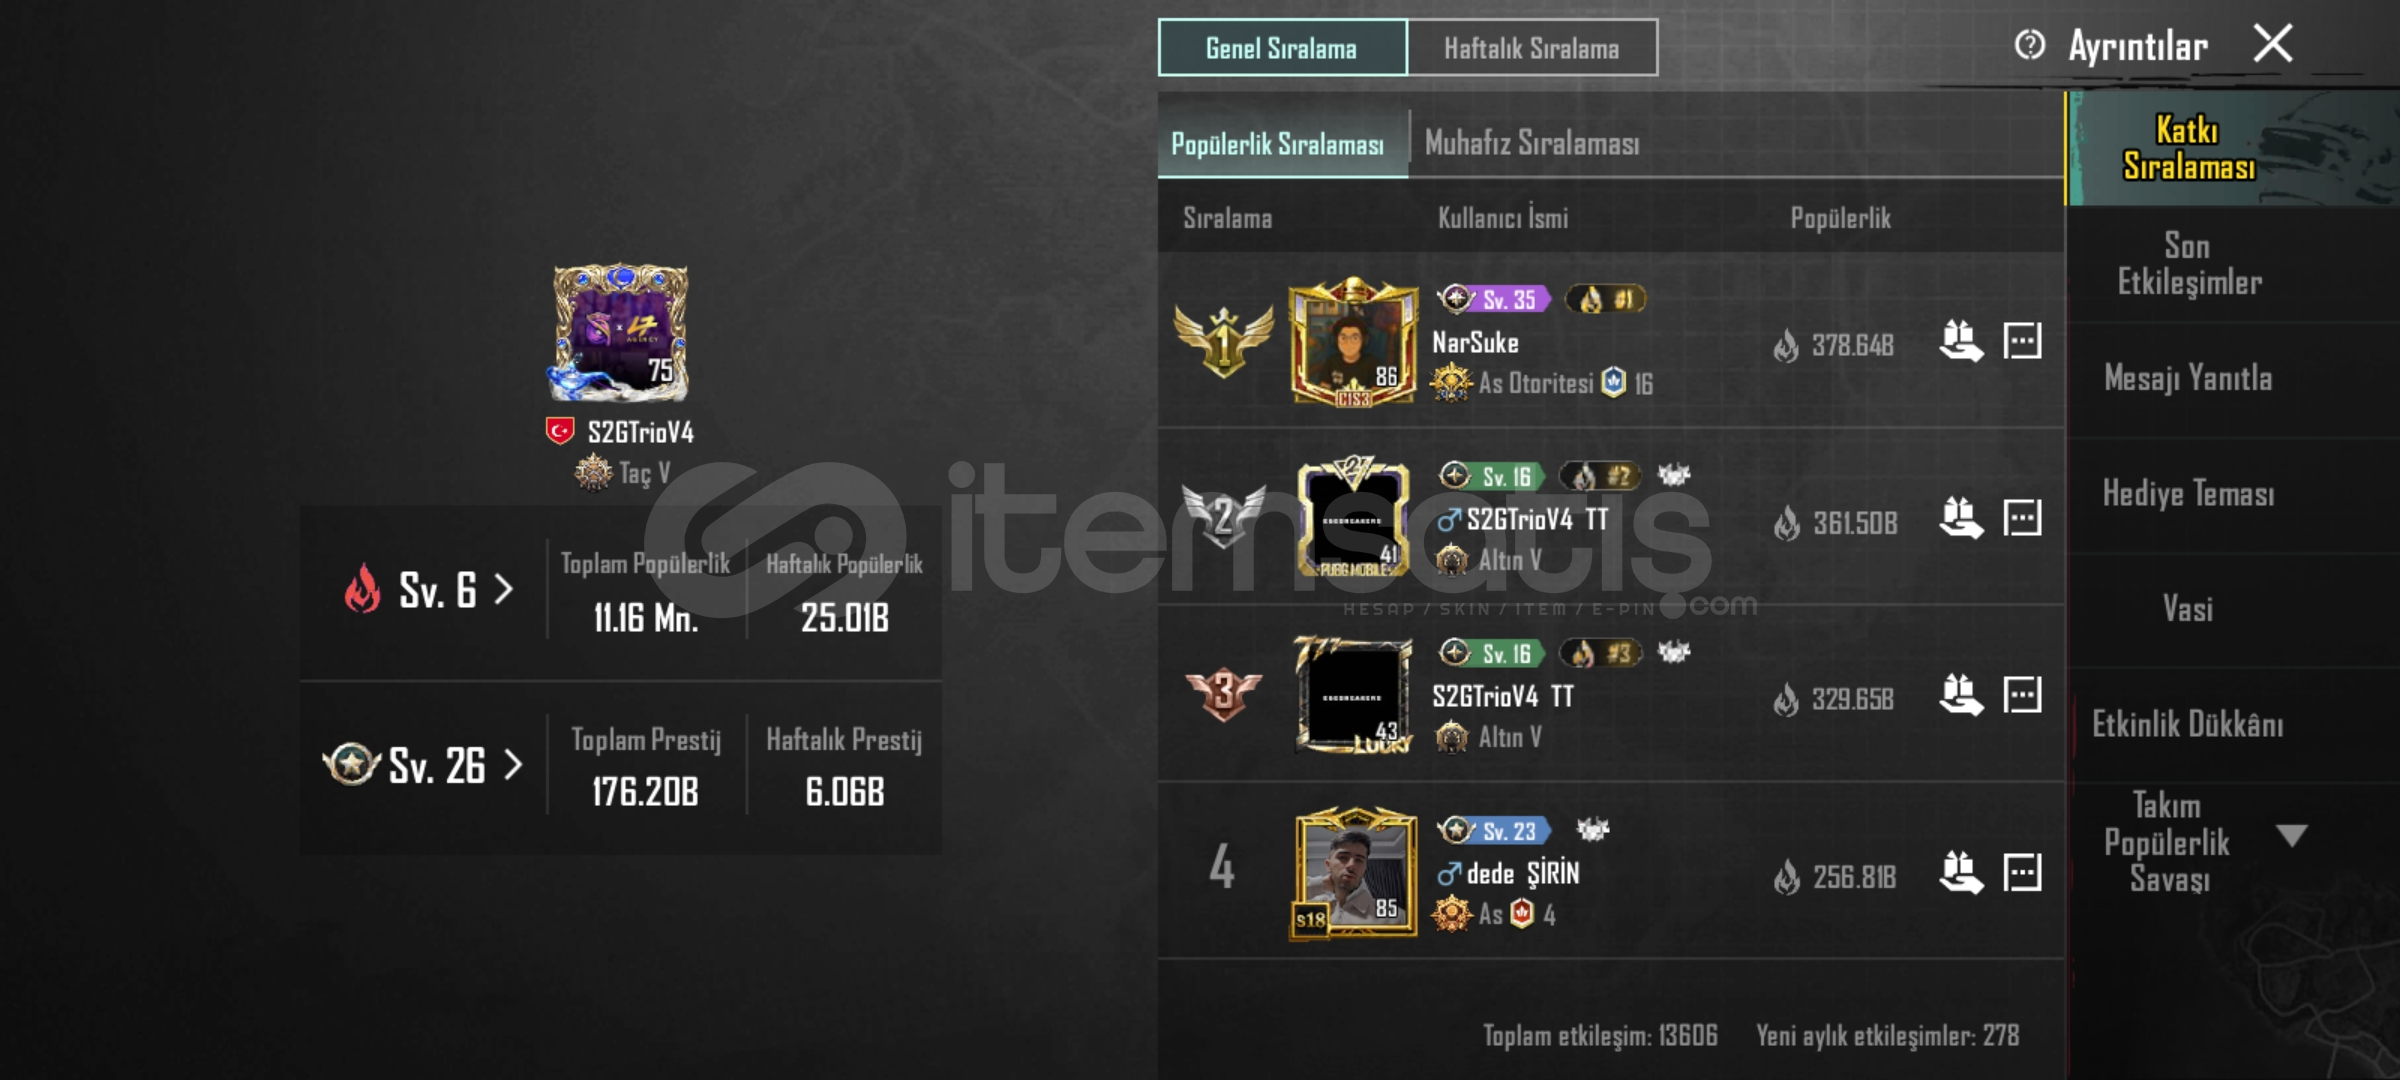Screen dimensions: 2400x1080
Task: Expand the Sv. 6 popularity level chevron
Action: tap(504, 589)
